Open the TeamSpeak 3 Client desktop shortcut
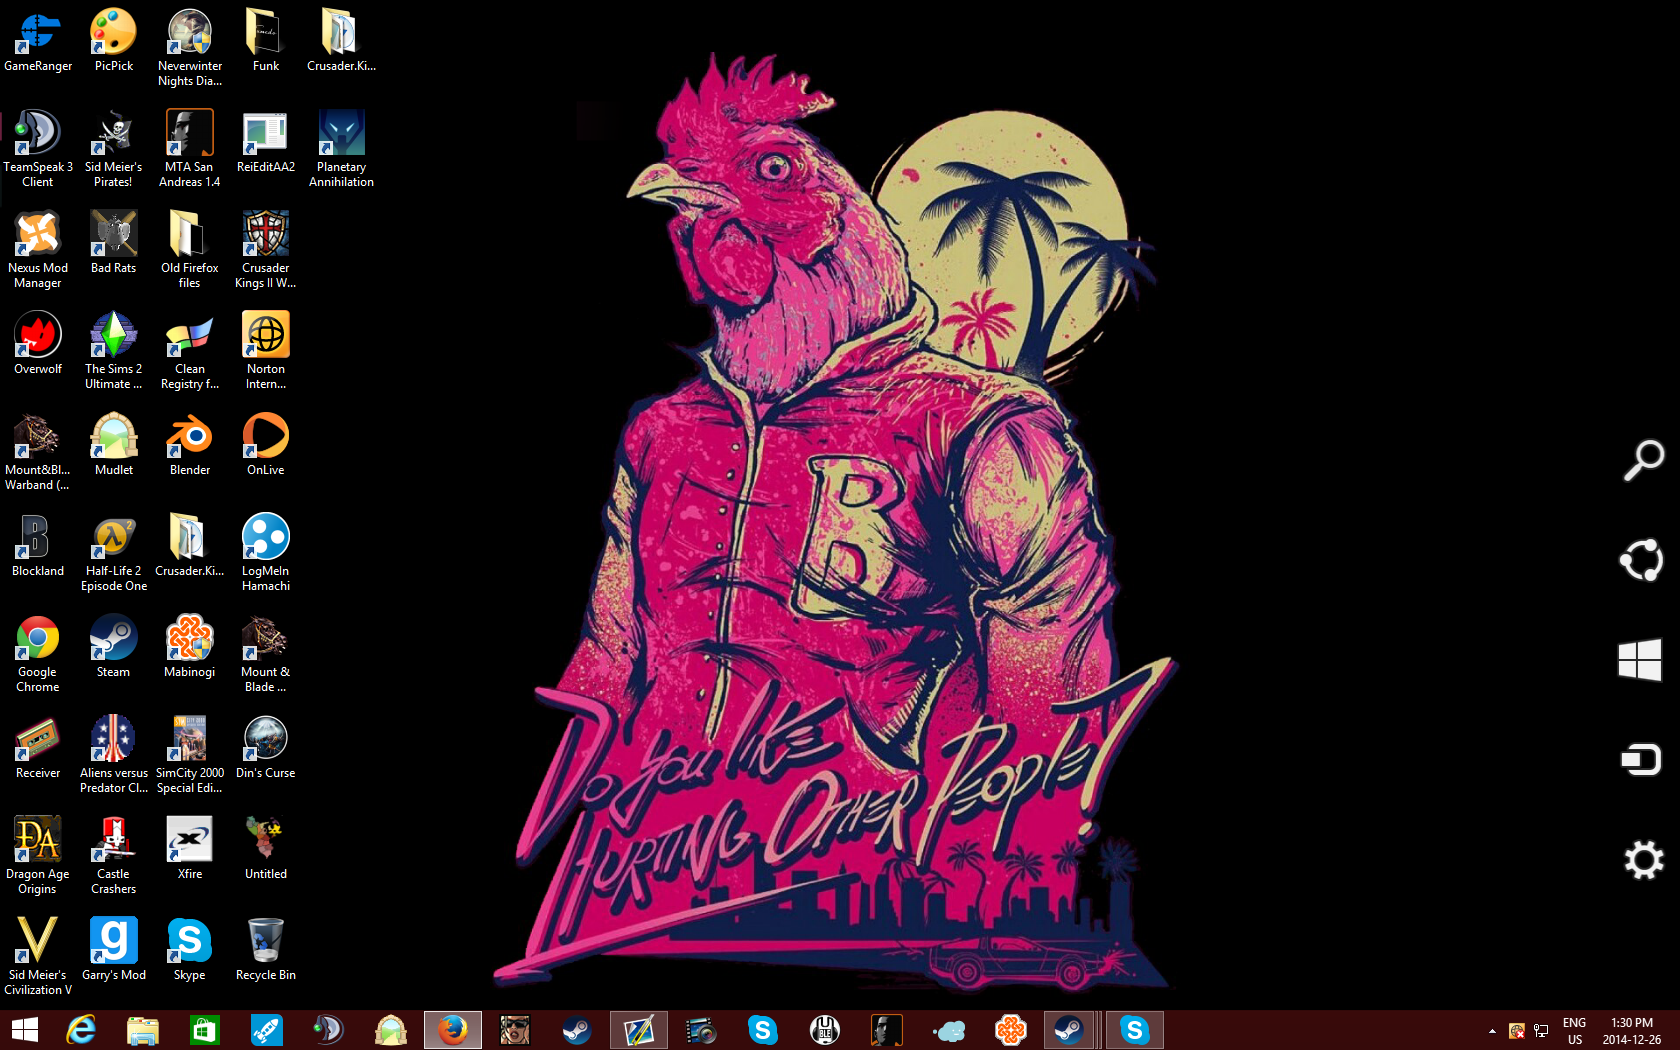The image size is (1680, 1050). [x=38, y=149]
